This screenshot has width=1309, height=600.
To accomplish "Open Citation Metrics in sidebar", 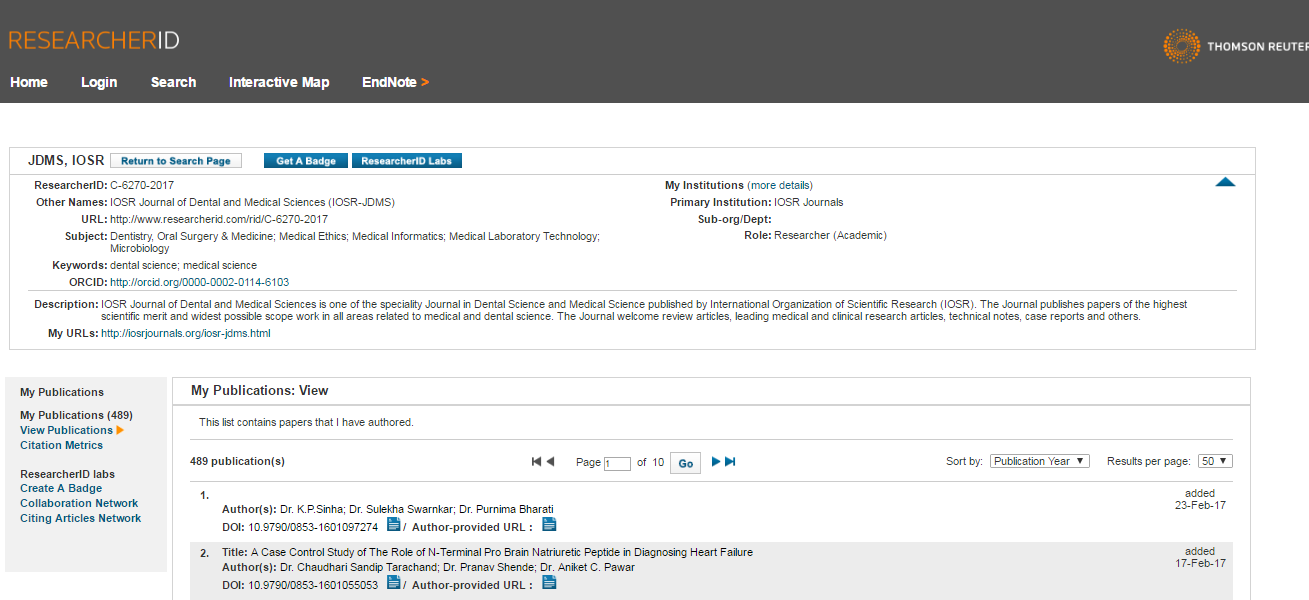I will [61, 445].
